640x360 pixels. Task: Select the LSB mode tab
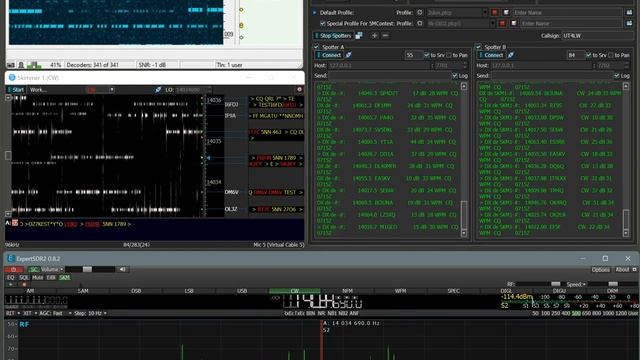(x=189, y=291)
